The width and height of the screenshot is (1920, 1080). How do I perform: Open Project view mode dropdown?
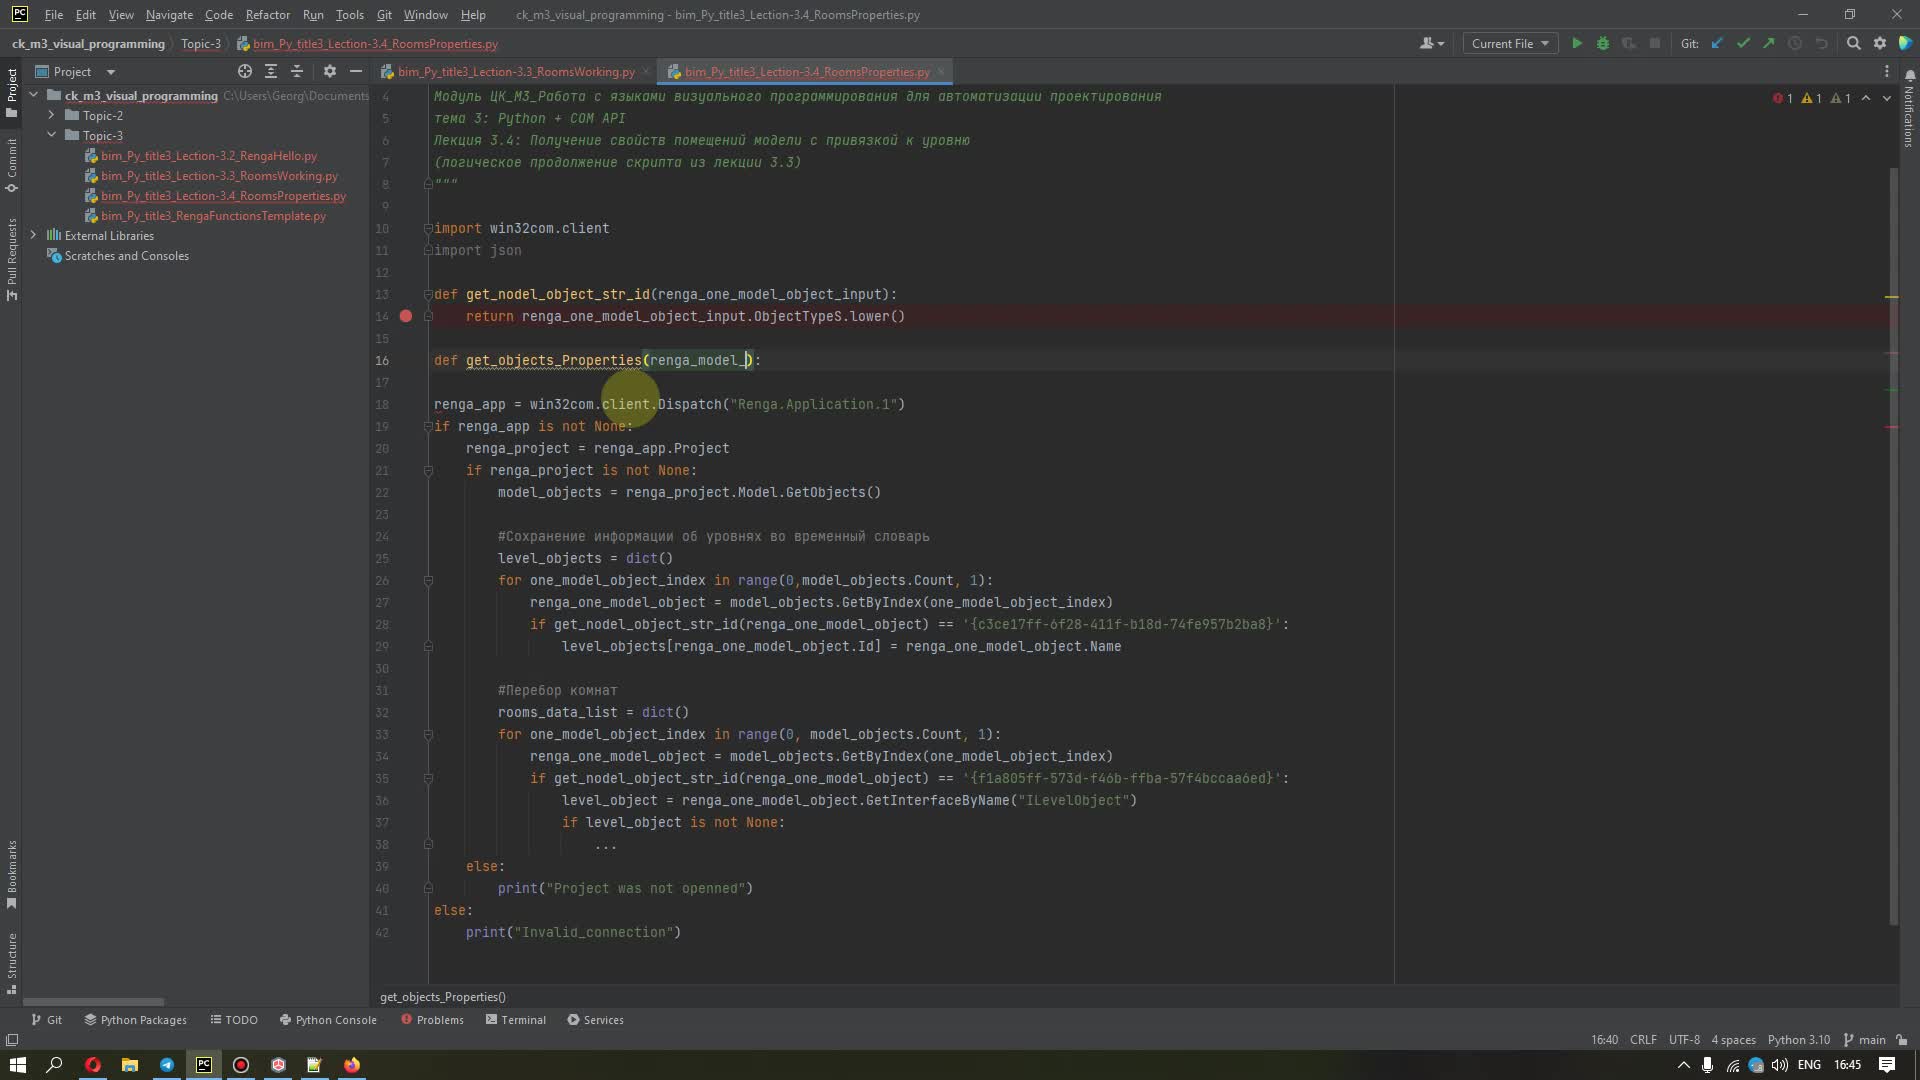click(76, 71)
